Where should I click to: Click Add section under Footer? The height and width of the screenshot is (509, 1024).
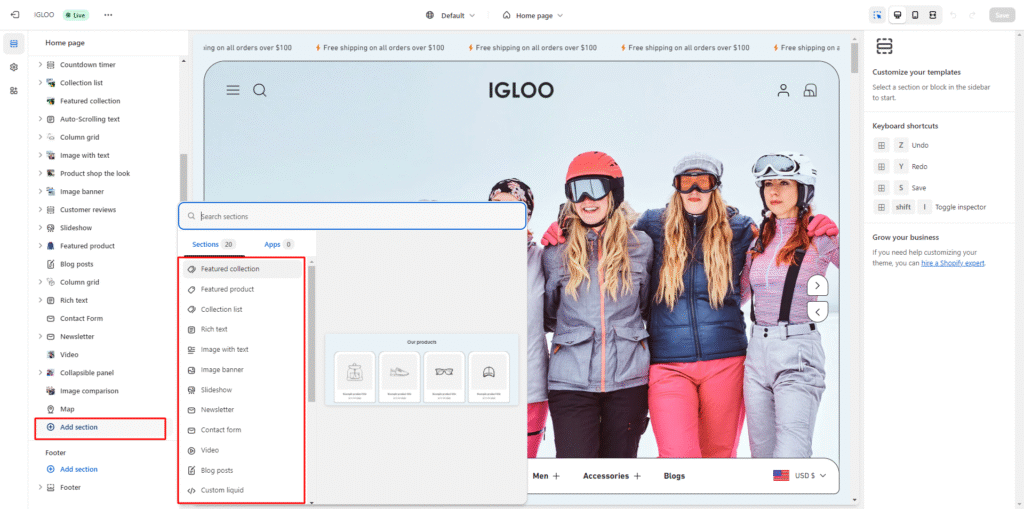click(78, 469)
